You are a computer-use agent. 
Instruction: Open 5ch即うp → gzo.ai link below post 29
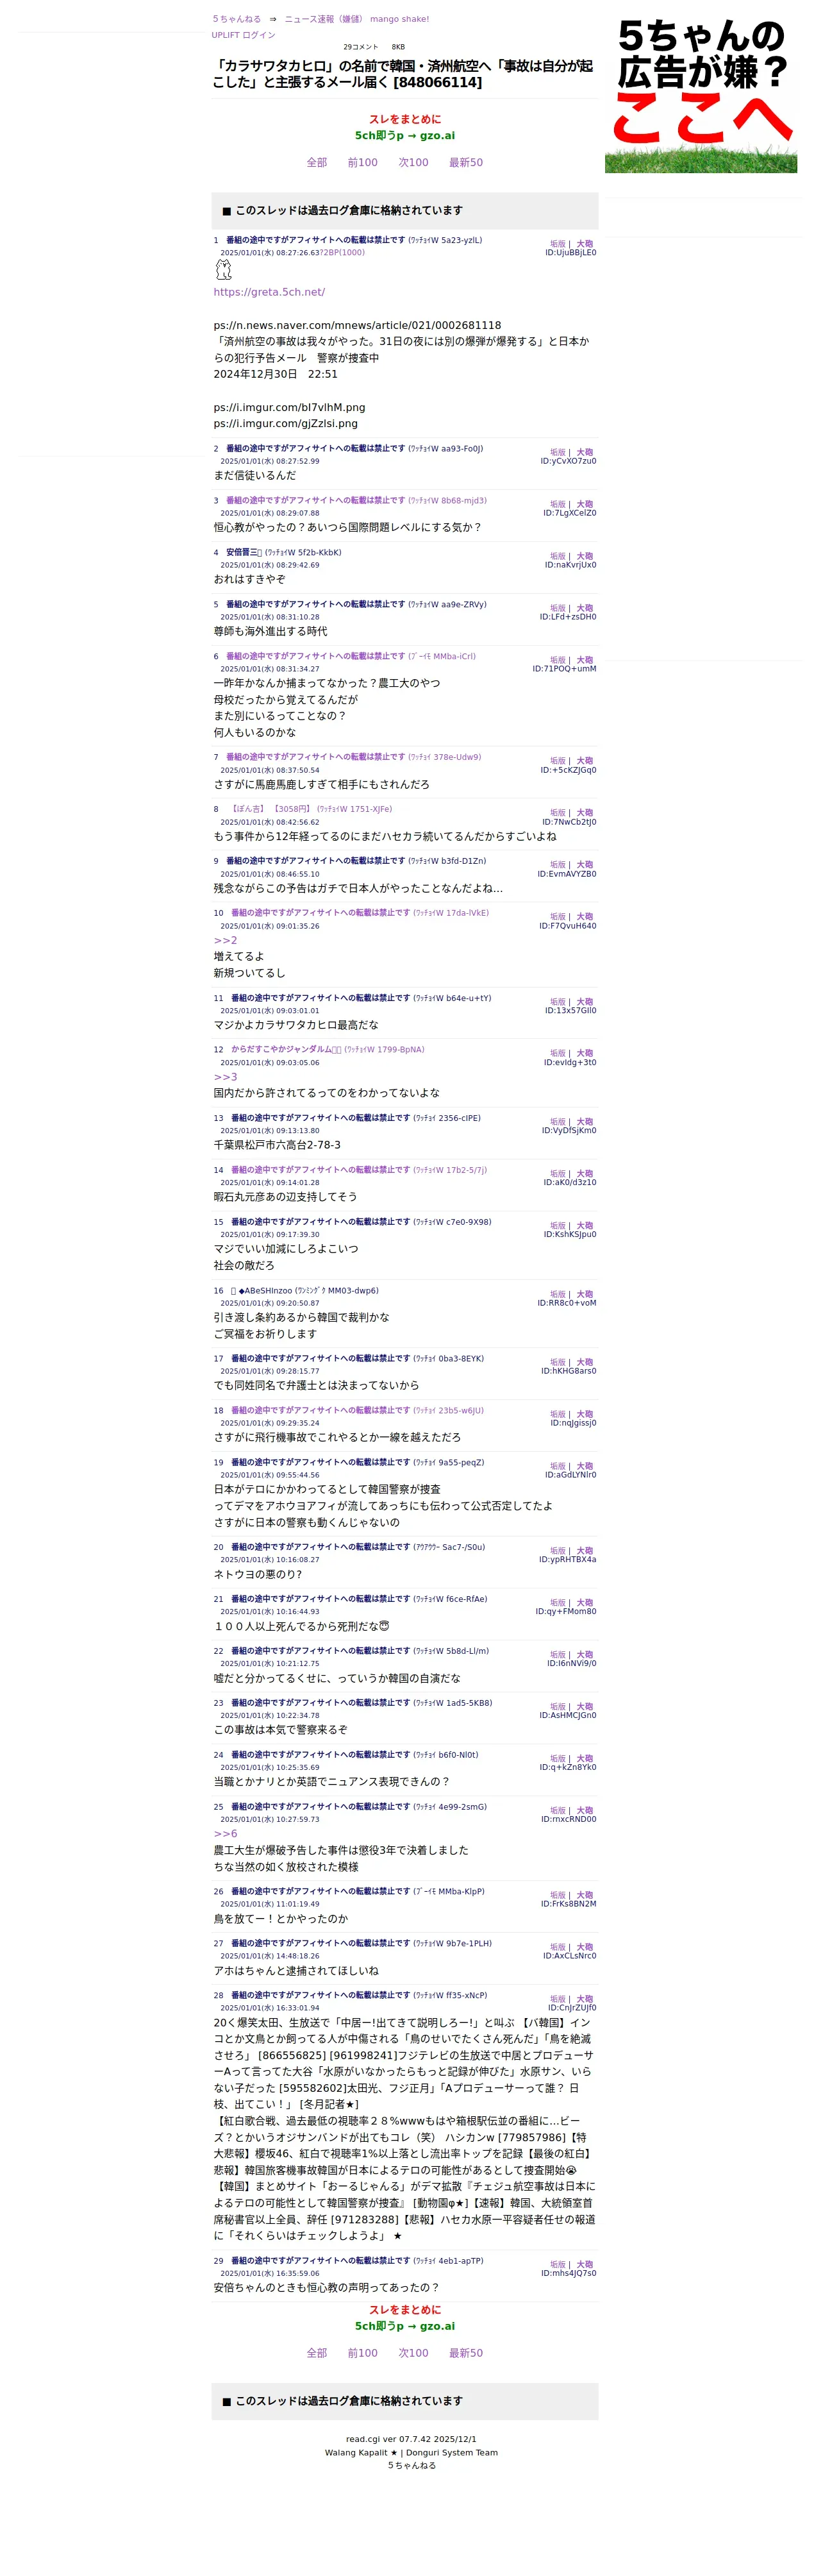point(405,2326)
